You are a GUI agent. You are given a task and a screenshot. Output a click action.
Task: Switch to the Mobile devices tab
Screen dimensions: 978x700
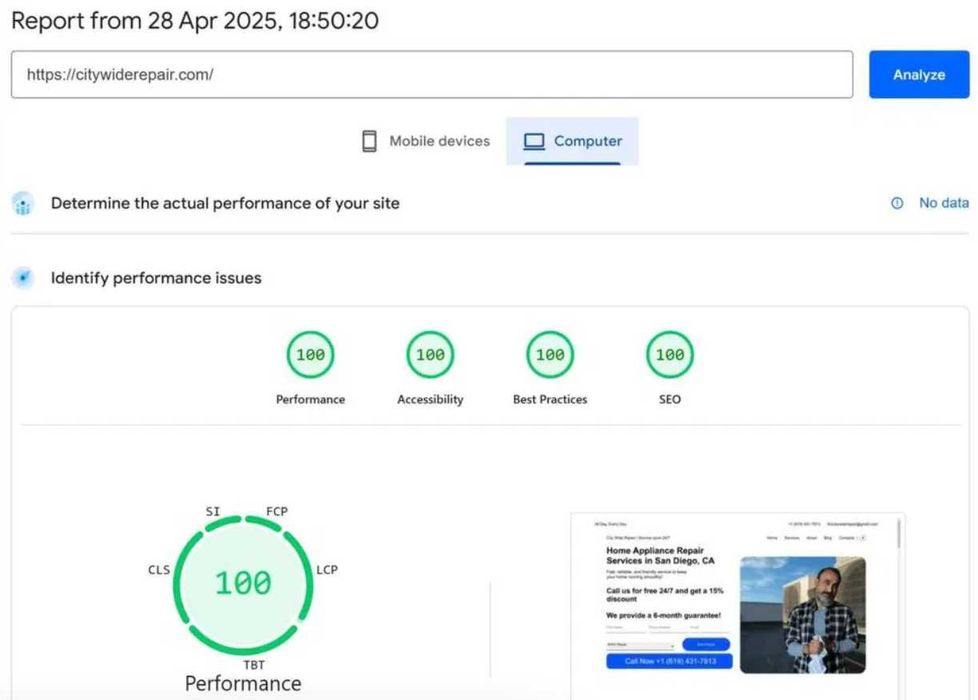(426, 141)
